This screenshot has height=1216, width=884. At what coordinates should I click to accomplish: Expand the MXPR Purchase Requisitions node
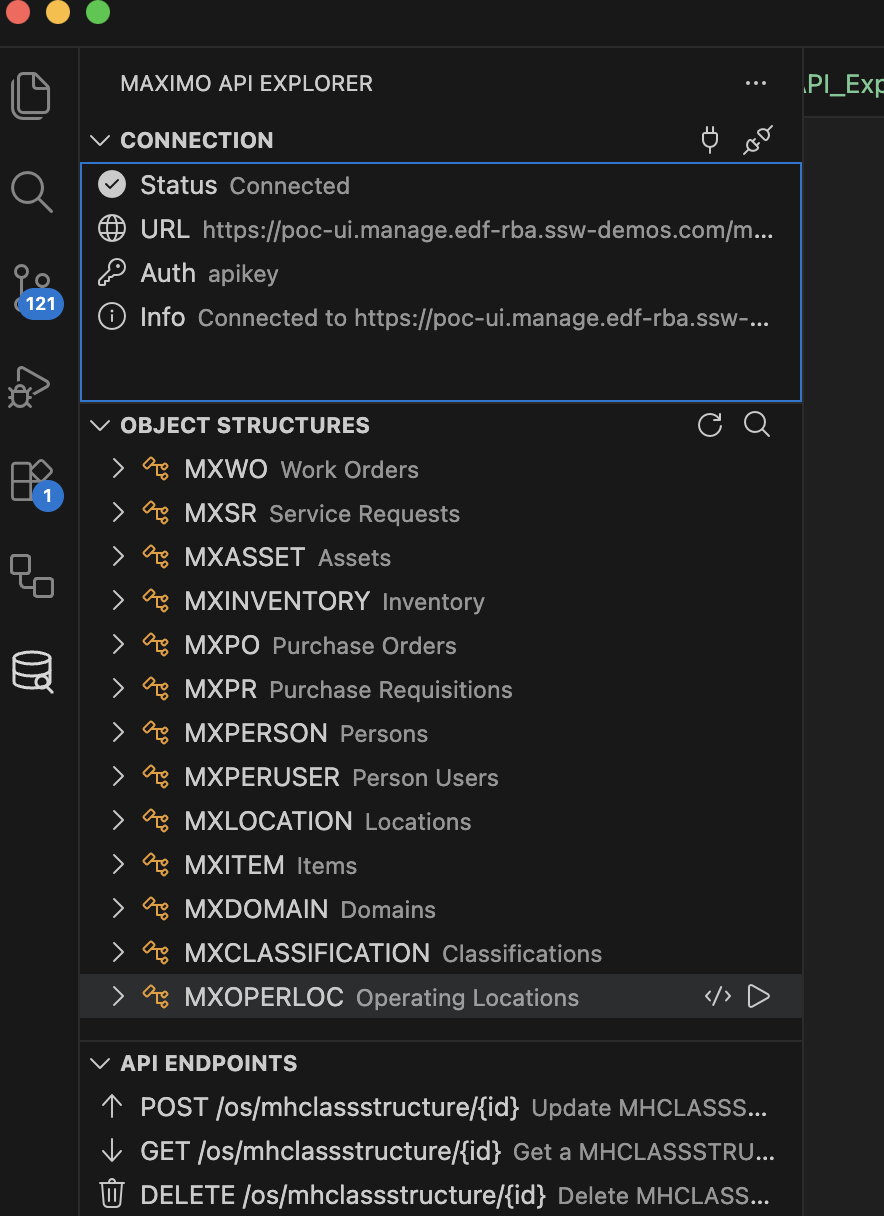point(118,689)
